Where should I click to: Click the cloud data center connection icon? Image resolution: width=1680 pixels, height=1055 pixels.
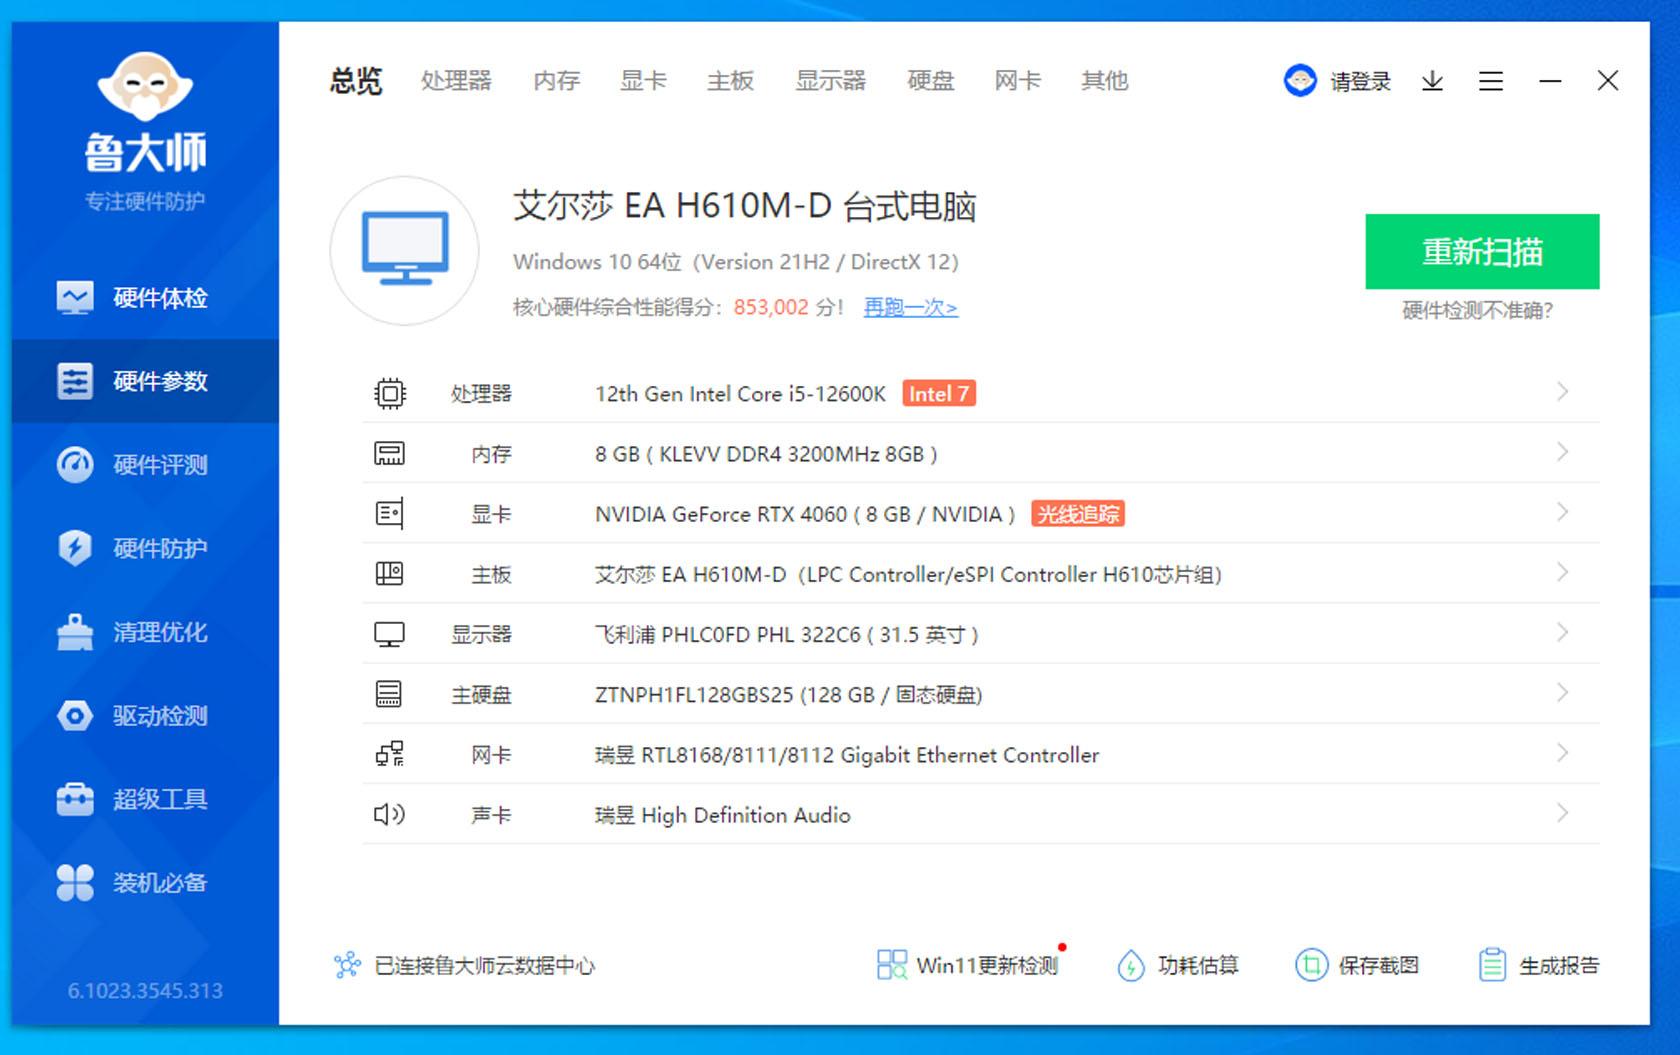click(347, 965)
